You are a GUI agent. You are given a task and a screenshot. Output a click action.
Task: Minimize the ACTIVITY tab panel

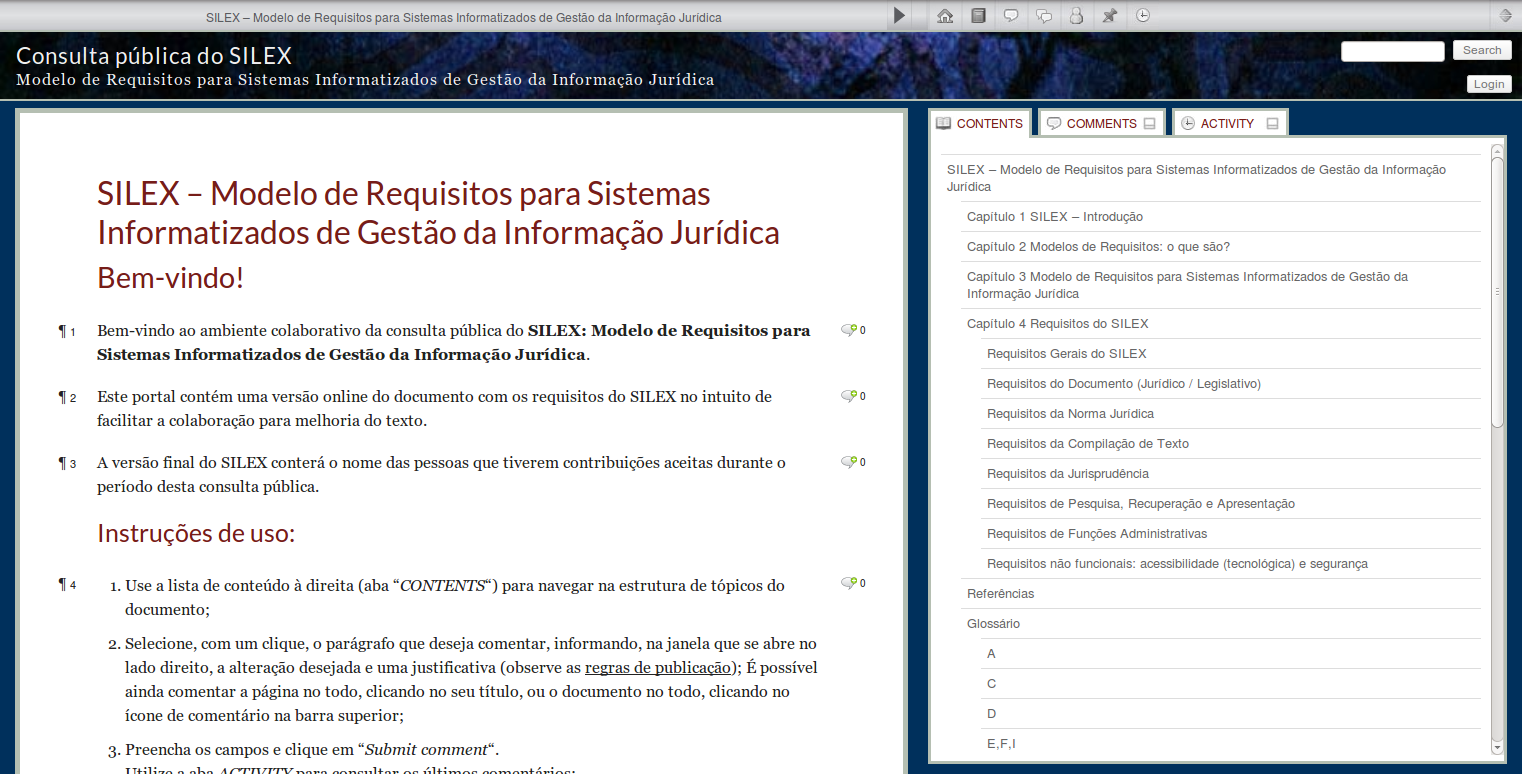coord(1272,124)
